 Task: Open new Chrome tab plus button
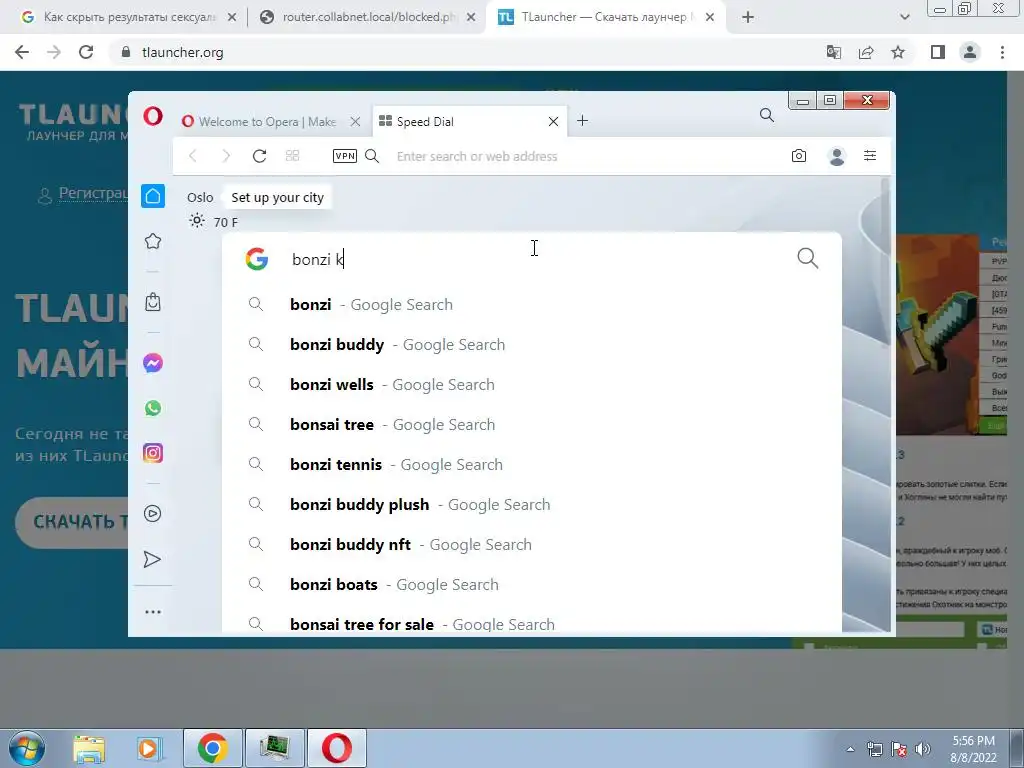pos(748,17)
